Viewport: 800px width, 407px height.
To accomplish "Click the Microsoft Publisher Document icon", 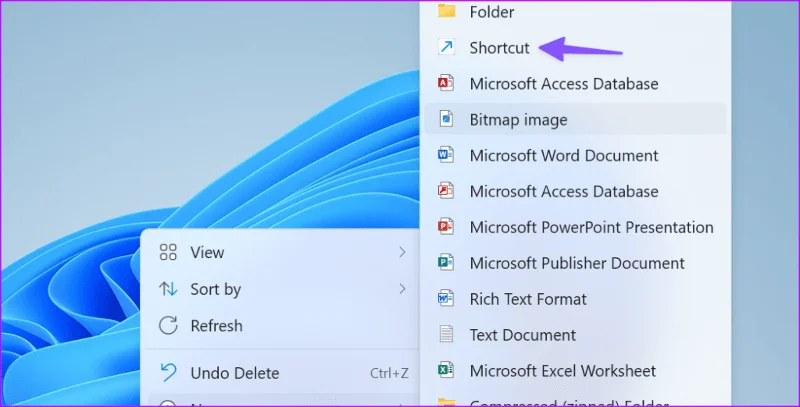I will pyautogui.click(x=446, y=263).
